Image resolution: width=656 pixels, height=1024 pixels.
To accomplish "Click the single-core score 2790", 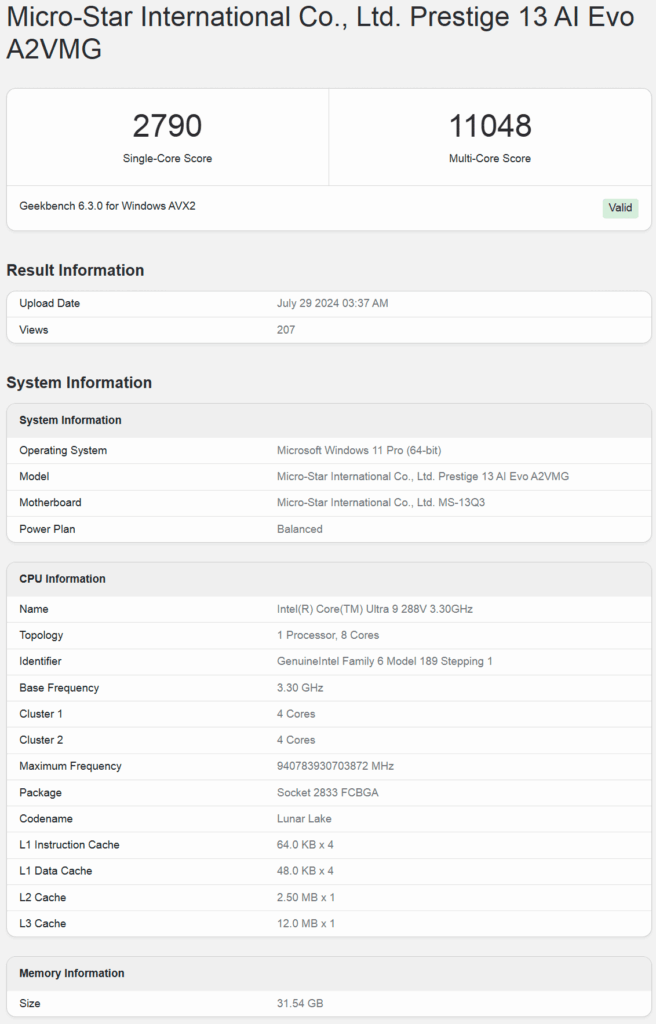I will pos(167,125).
